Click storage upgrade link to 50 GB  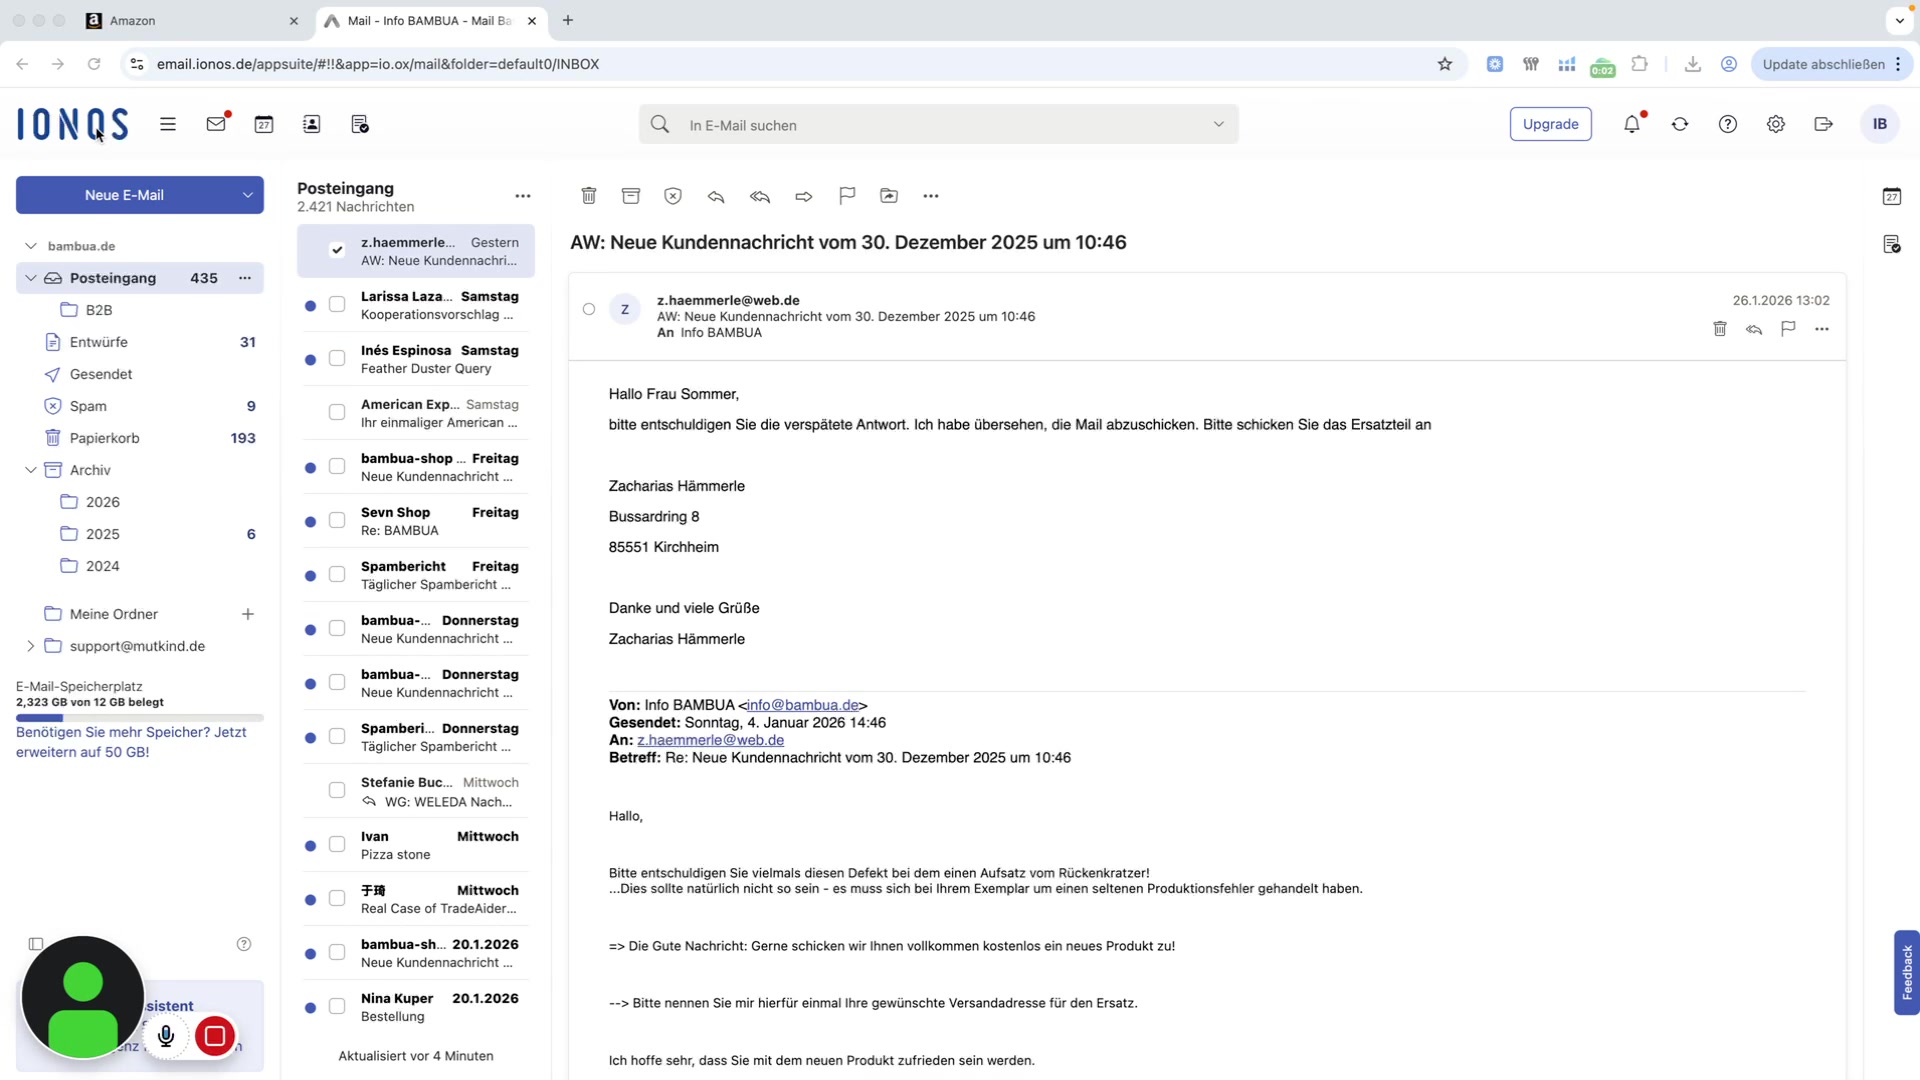click(131, 742)
